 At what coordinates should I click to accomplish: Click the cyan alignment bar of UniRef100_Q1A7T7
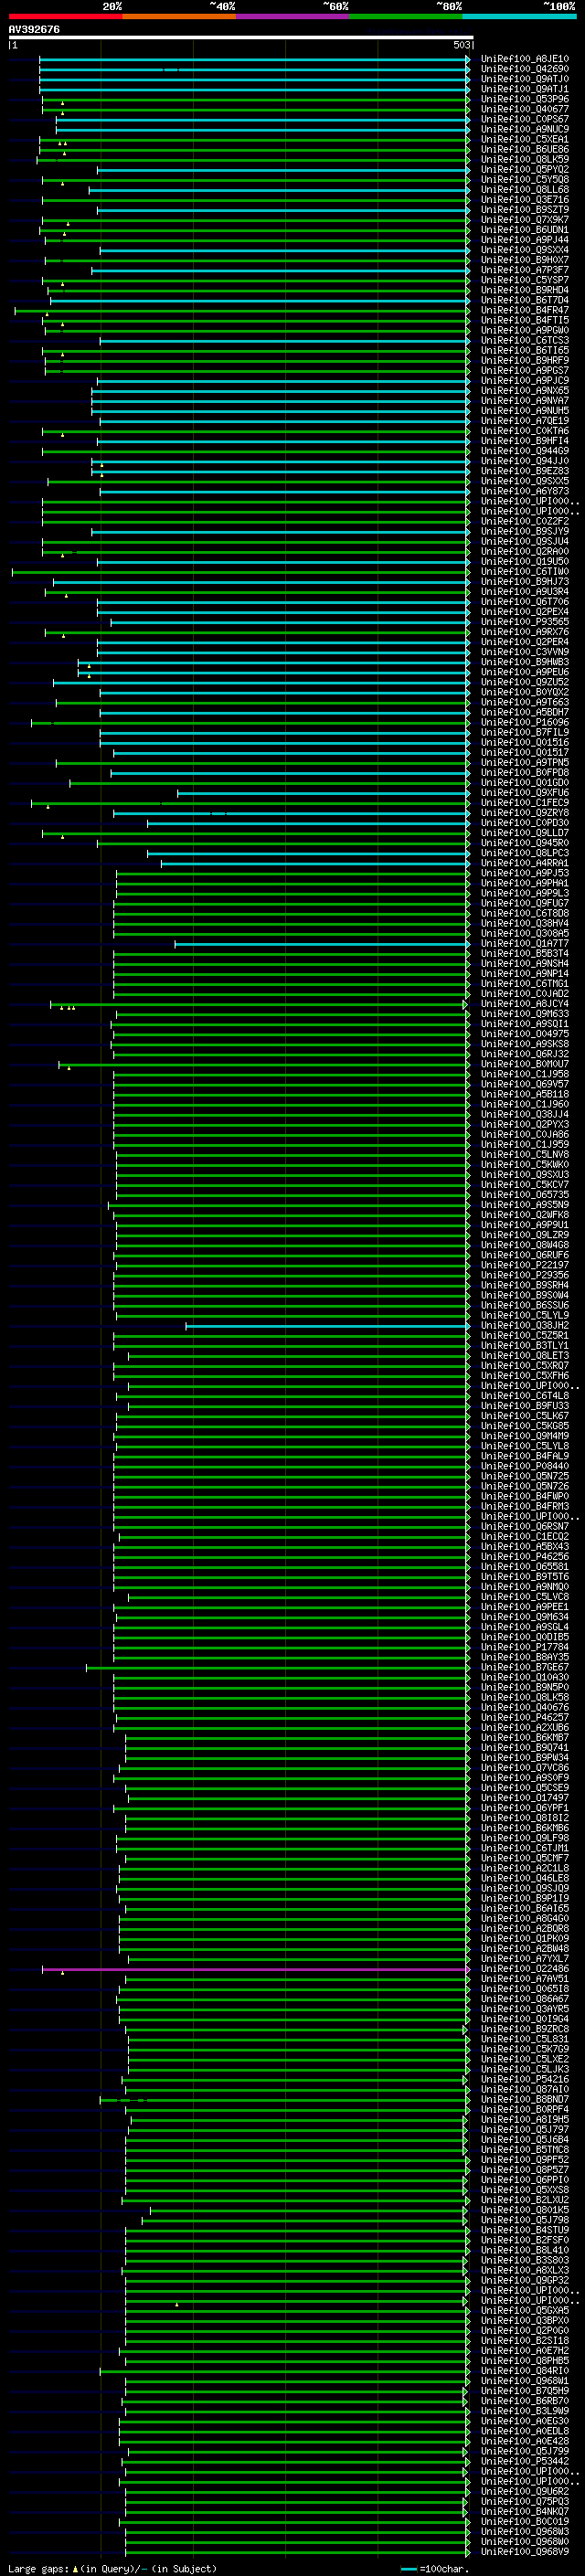click(322, 944)
